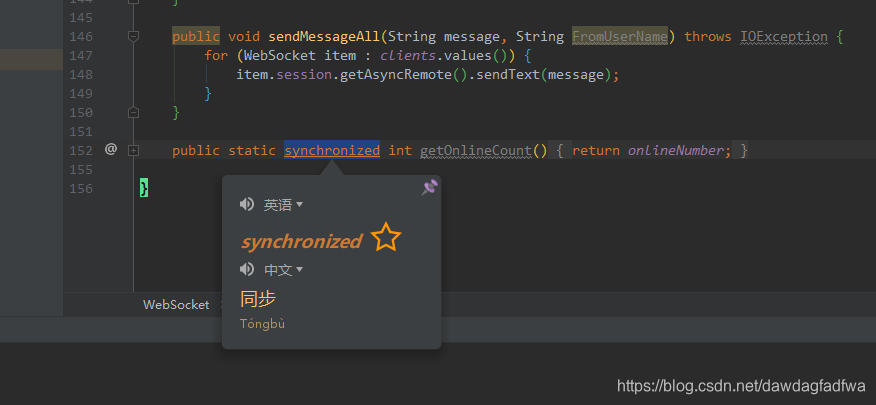Select the WebSocket breadcrumb
876x405 pixels.
pyautogui.click(x=176, y=304)
